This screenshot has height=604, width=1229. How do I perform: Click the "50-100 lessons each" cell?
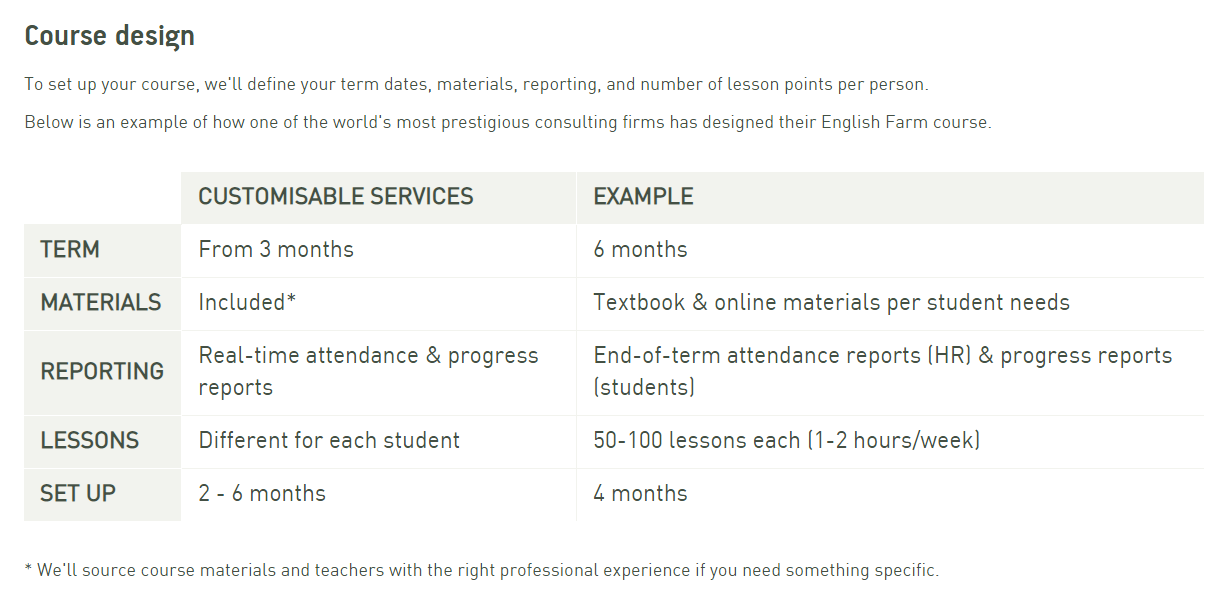pos(786,441)
